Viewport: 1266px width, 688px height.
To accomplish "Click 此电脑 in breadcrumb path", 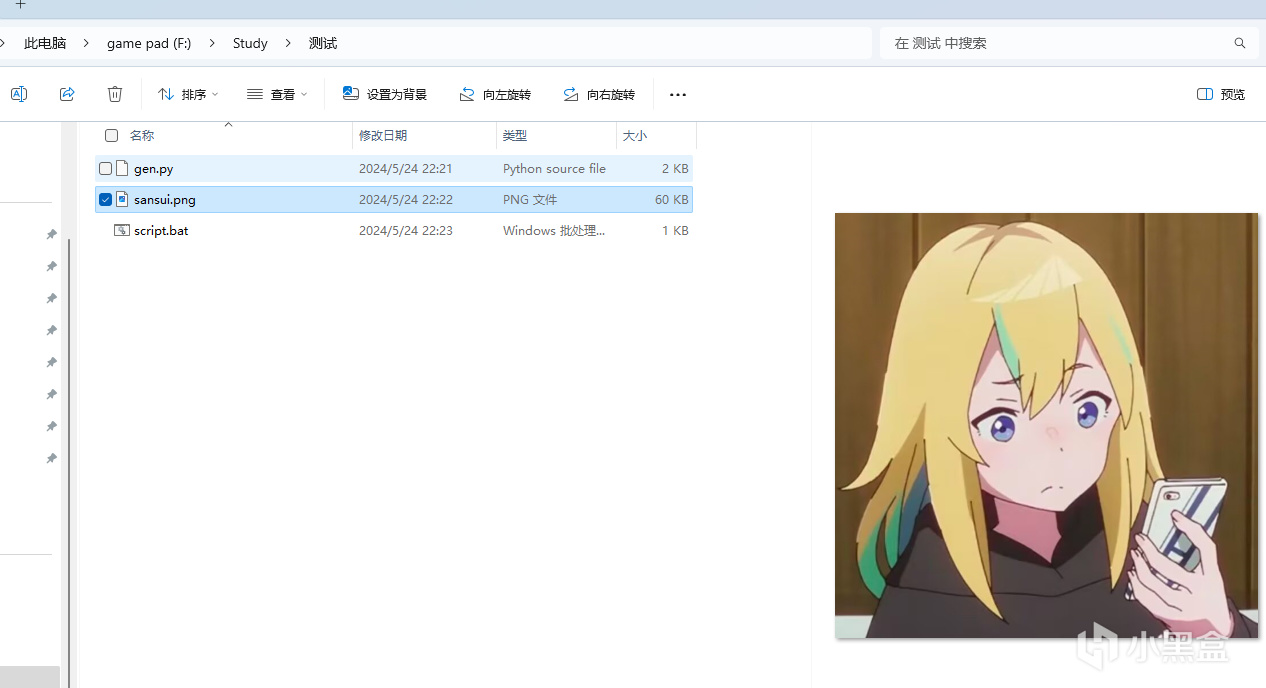I will [45, 43].
